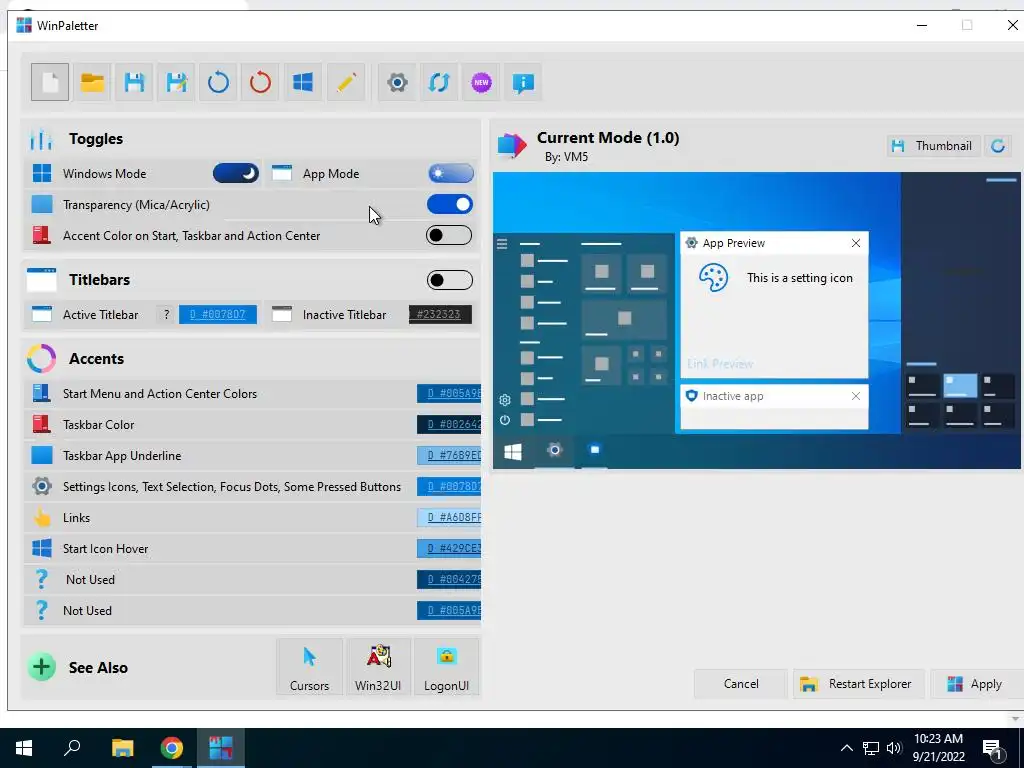
Task: Apply the theme with Apply button
Action: (x=976, y=684)
